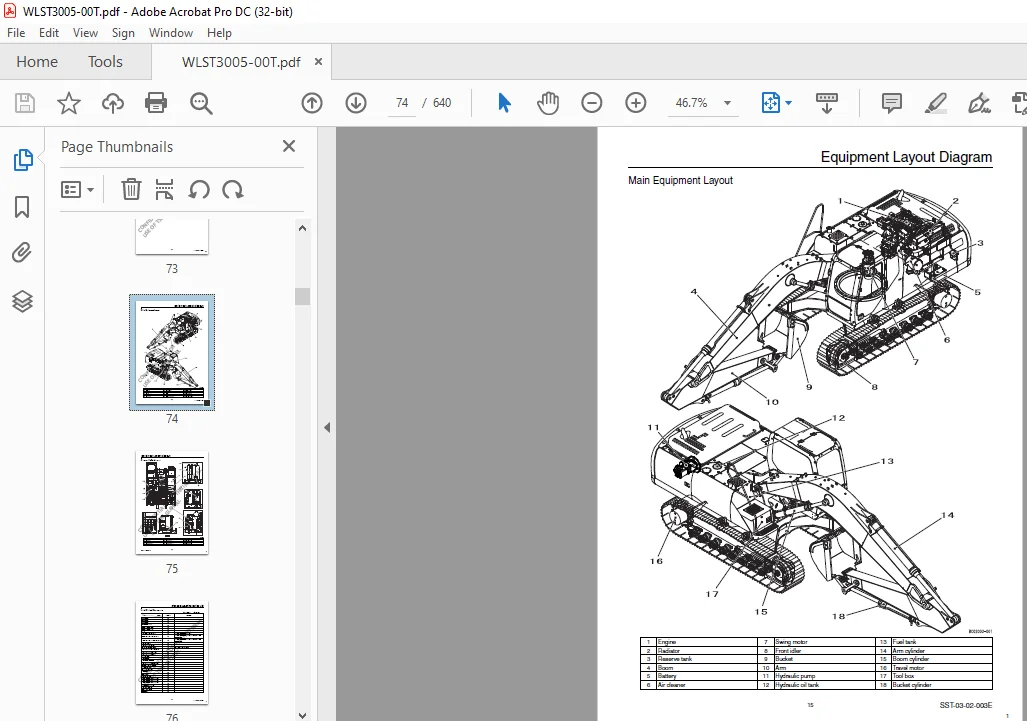The image size is (1027, 721).
Task: Click page label 74 under thumbnail
Action: (172, 418)
